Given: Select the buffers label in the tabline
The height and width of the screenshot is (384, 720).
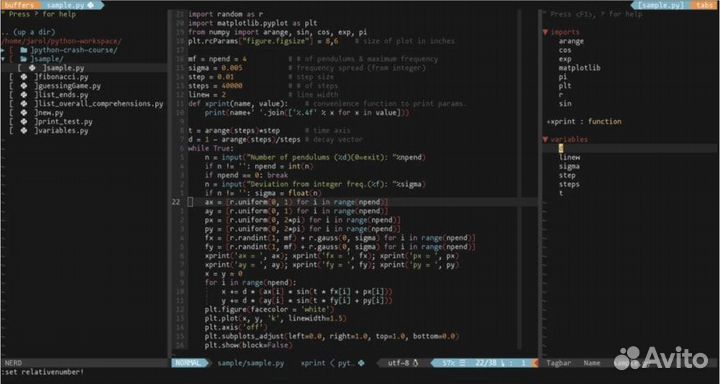Looking at the screenshot, I should click(18, 5).
